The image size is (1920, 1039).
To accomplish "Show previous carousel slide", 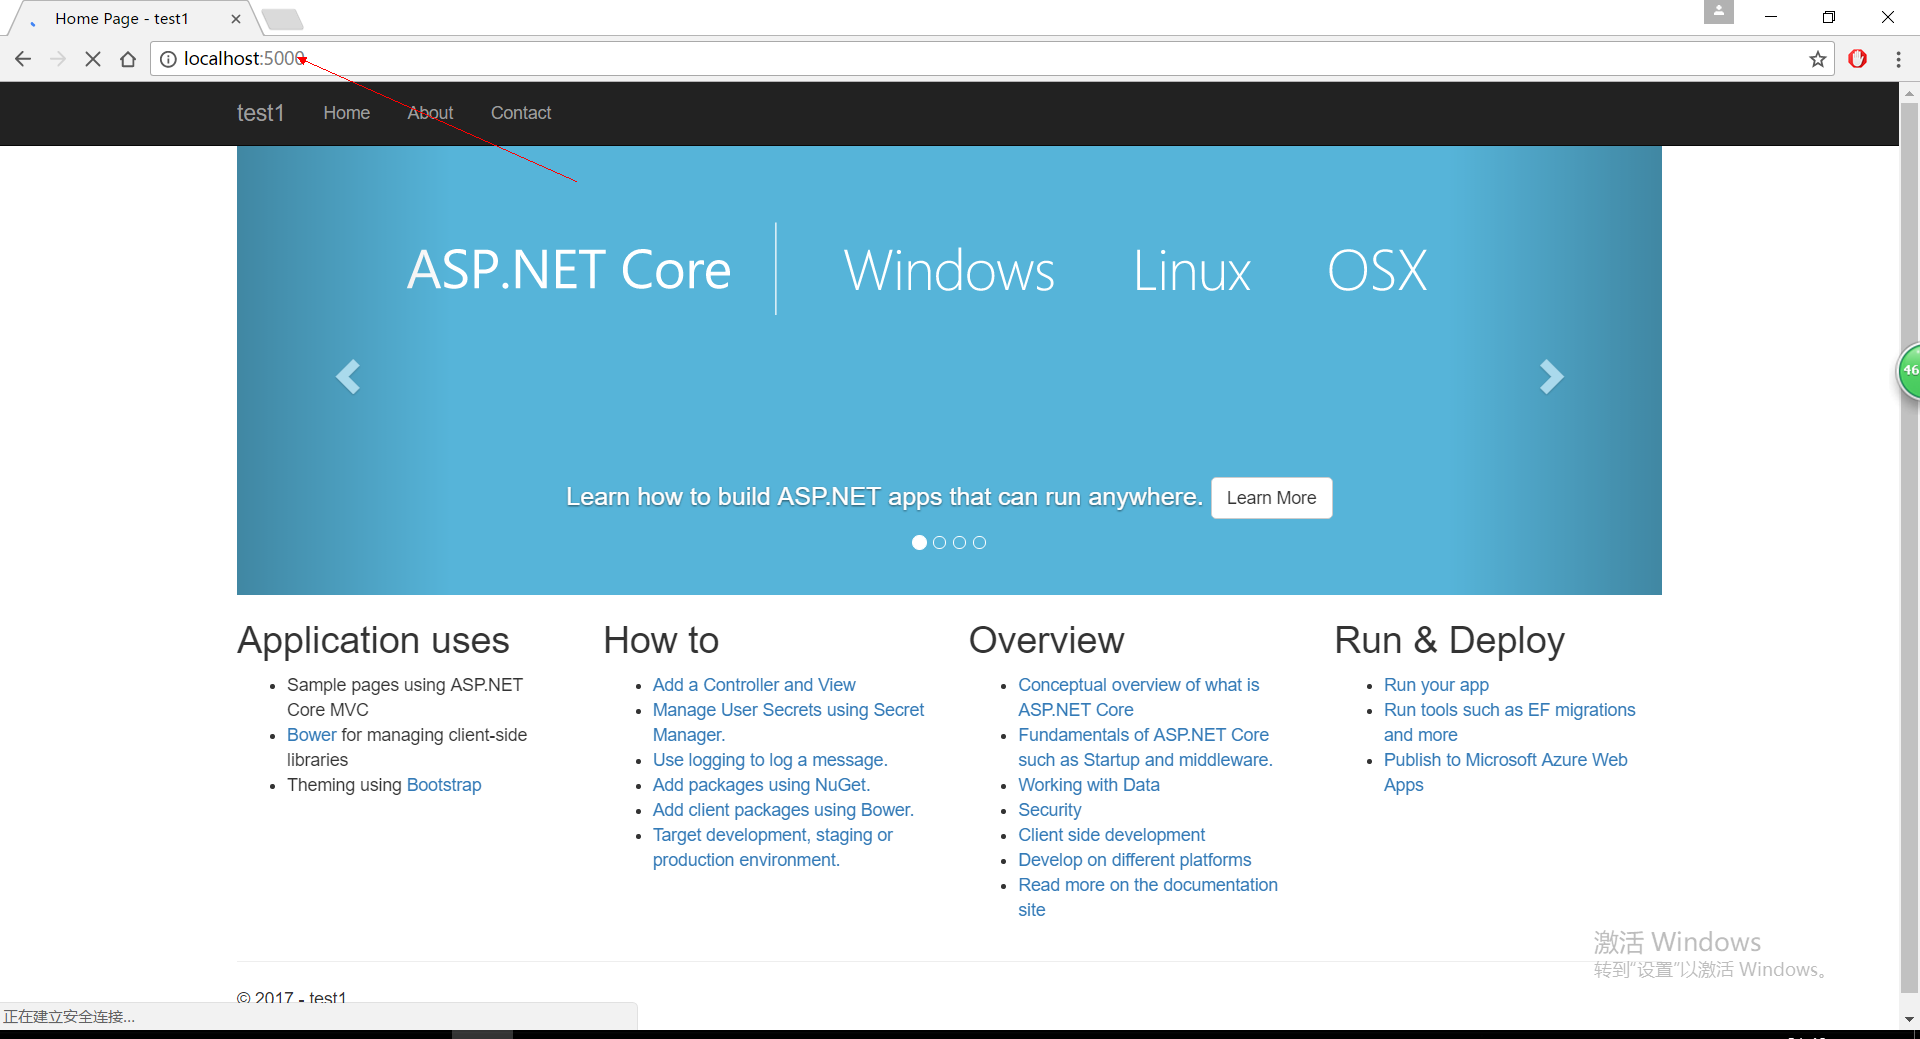I will pyautogui.click(x=347, y=377).
